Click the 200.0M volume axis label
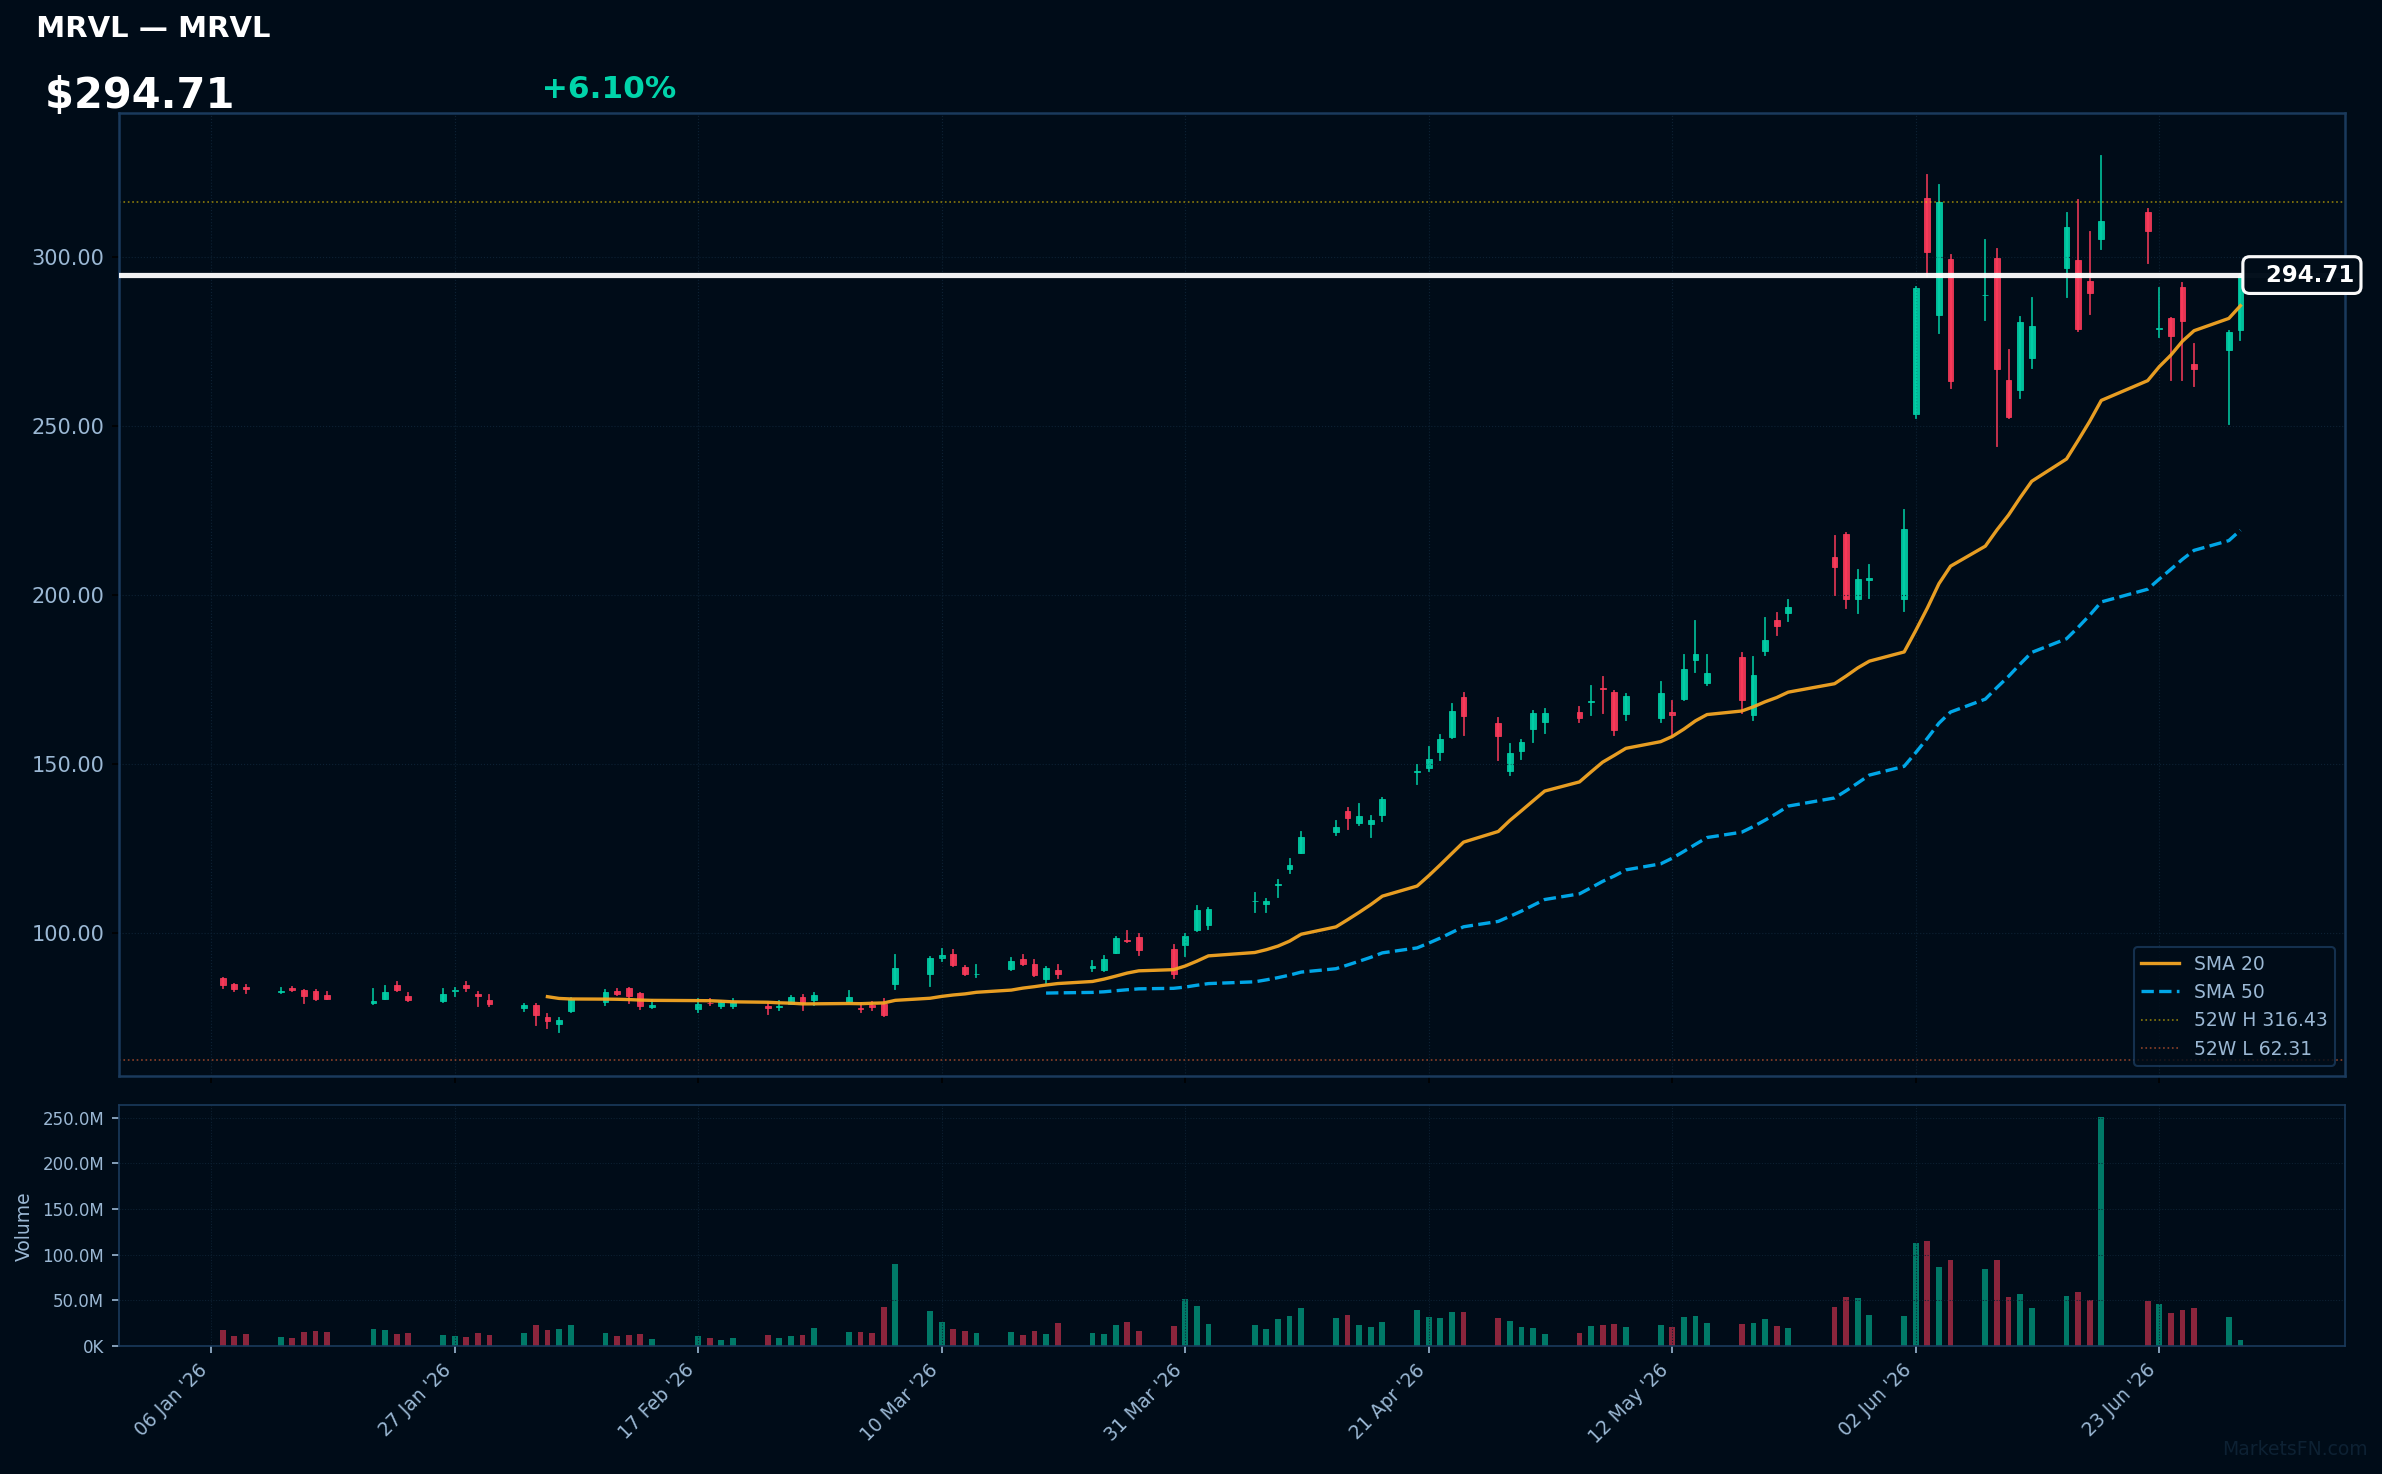 click(73, 1164)
